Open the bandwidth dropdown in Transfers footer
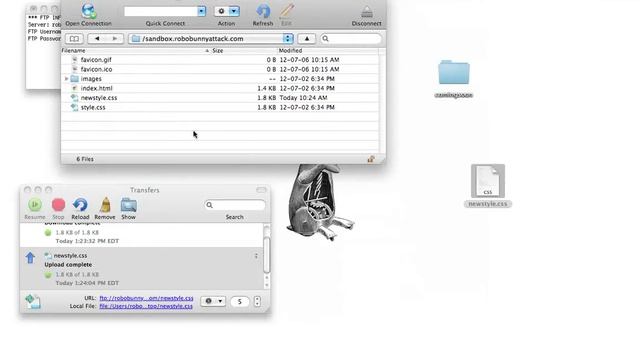Viewport: 640px width, 360px height. pos(213,301)
